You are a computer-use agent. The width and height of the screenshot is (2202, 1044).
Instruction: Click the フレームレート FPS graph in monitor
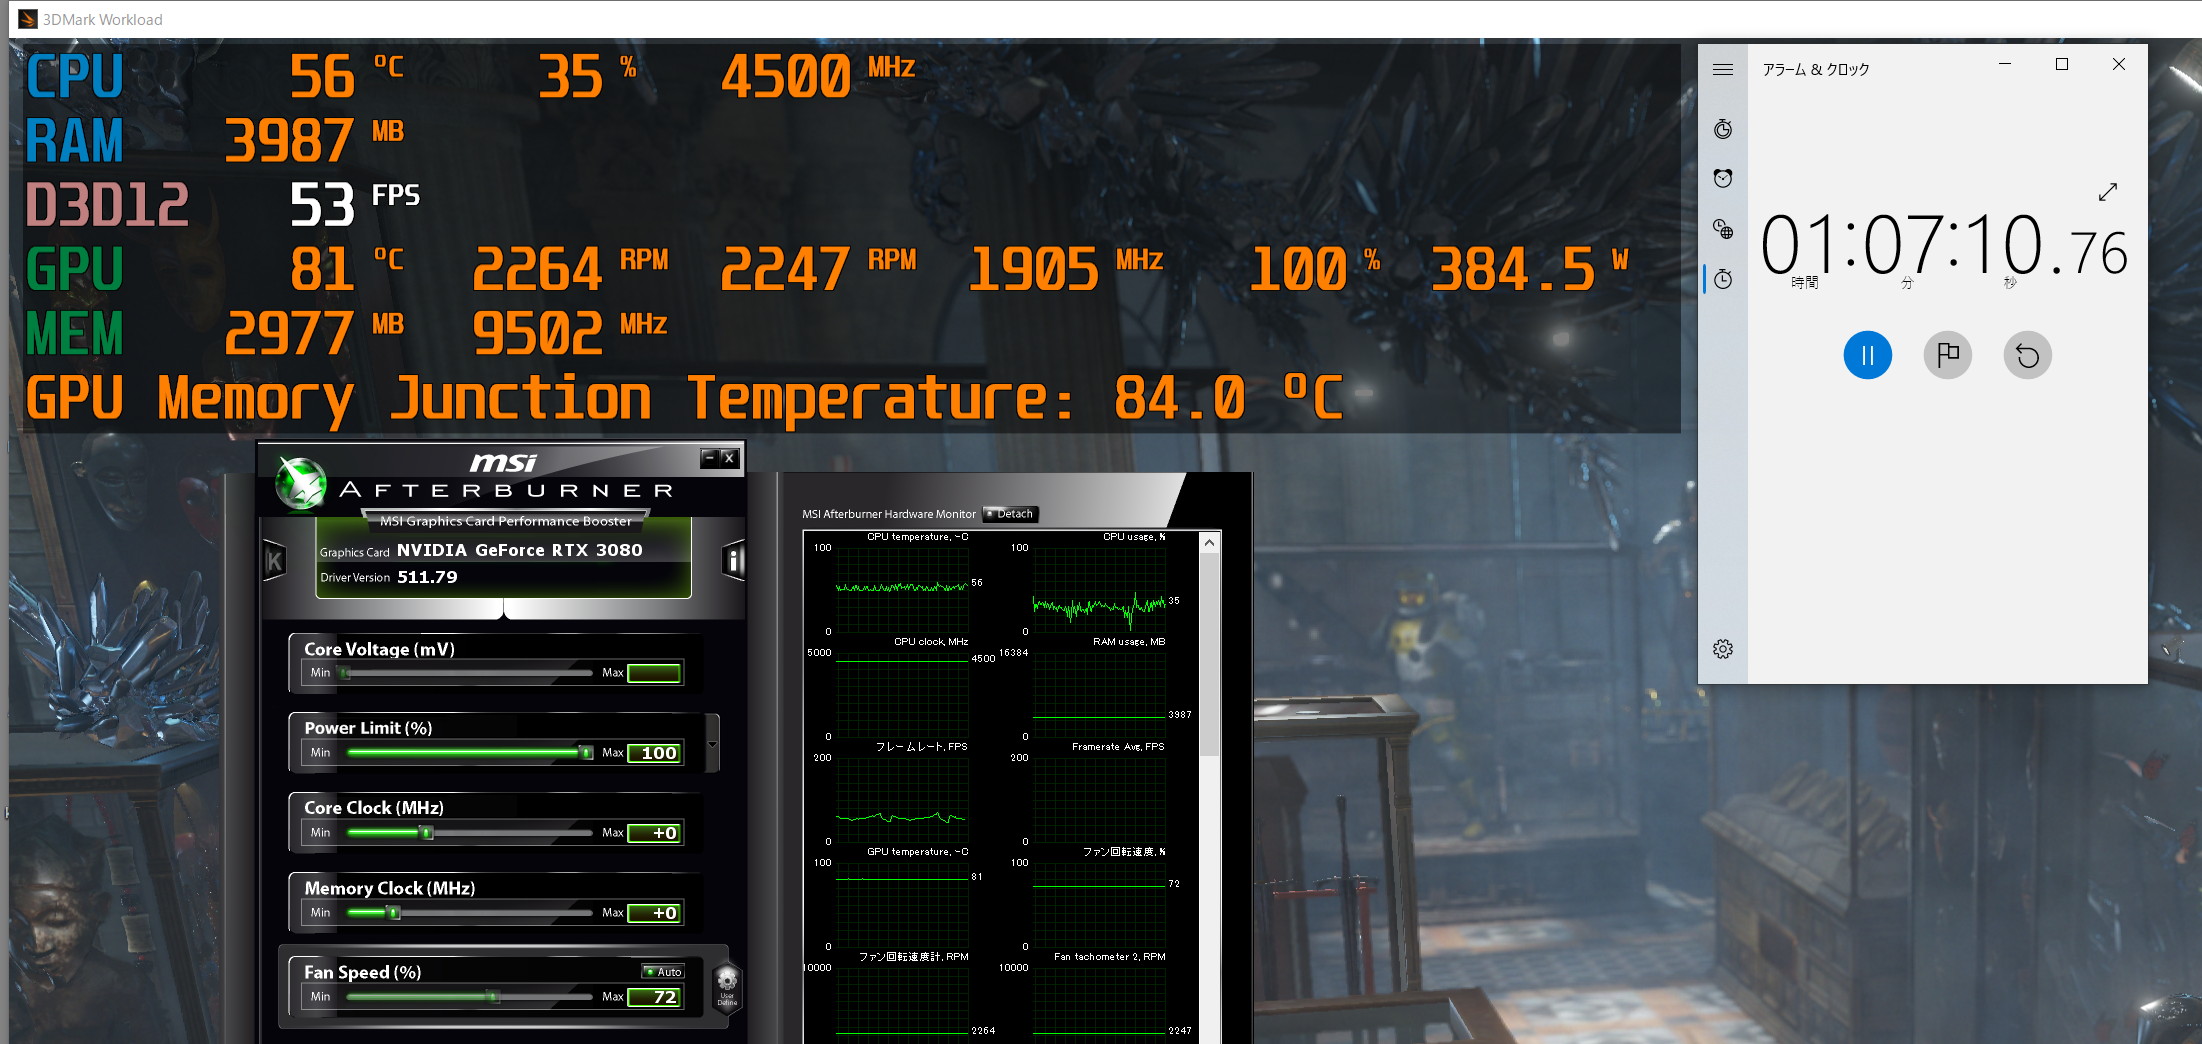tap(902, 800)
